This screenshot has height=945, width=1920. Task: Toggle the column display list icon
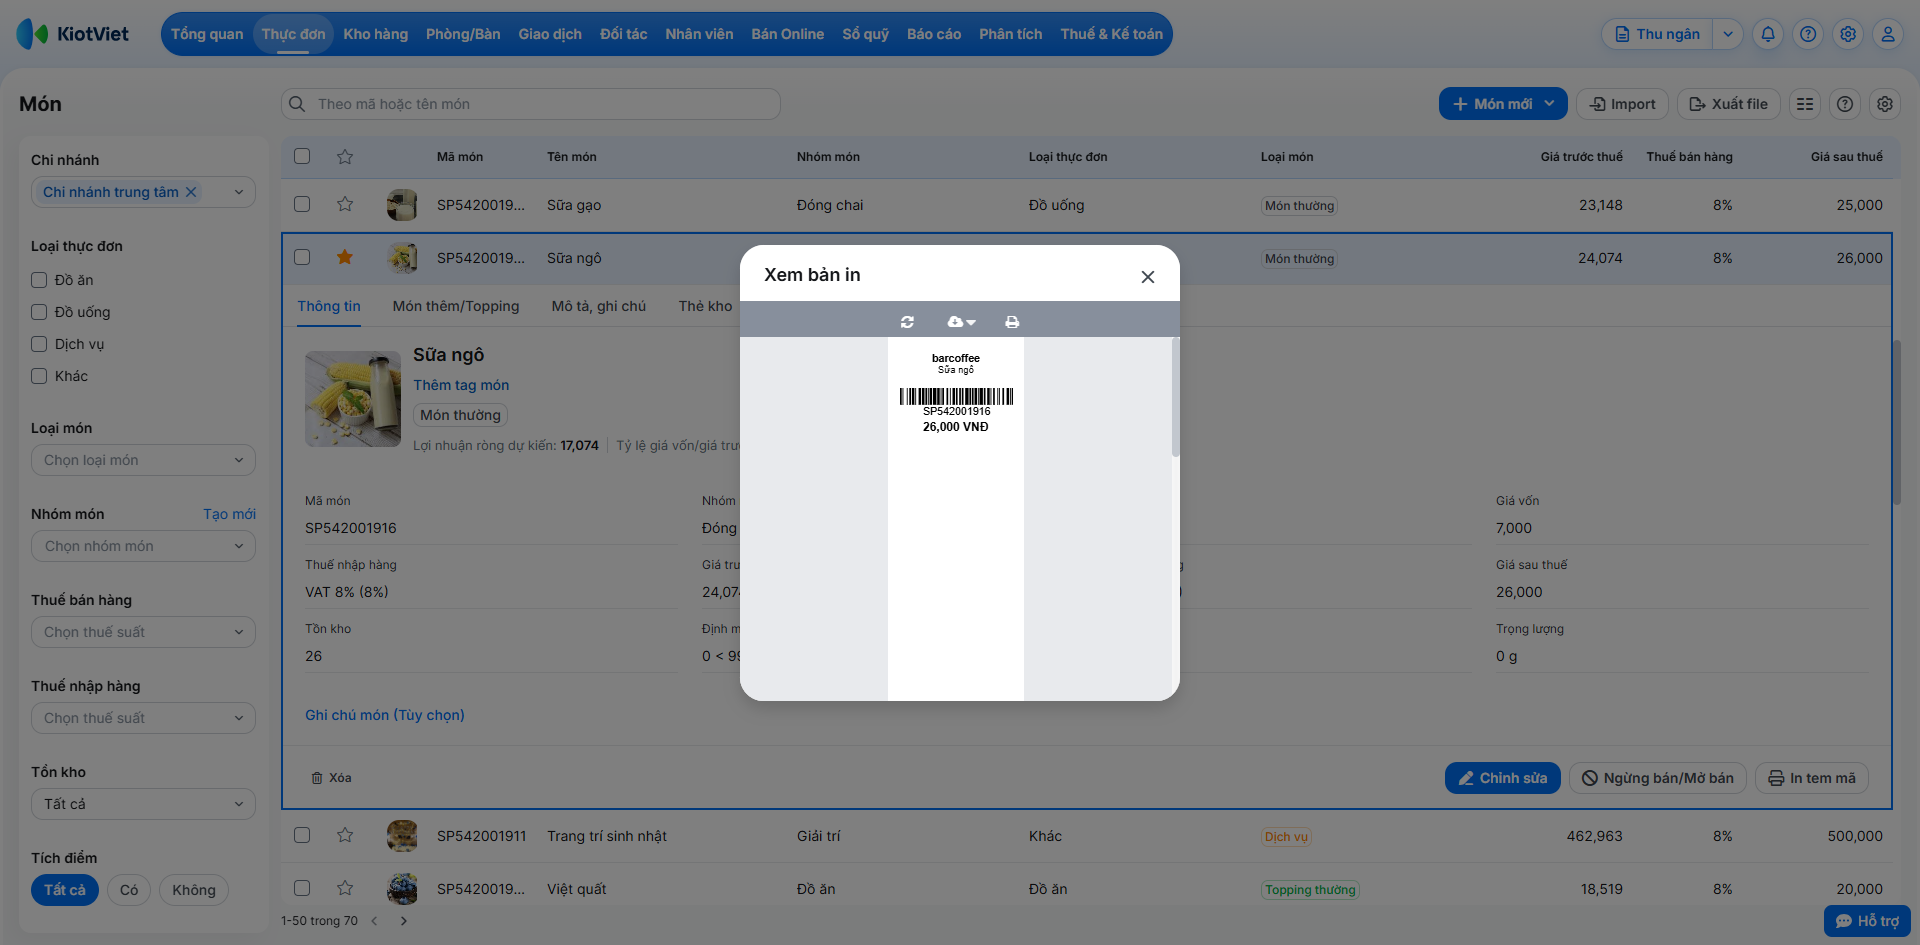tap(1805, 104)
